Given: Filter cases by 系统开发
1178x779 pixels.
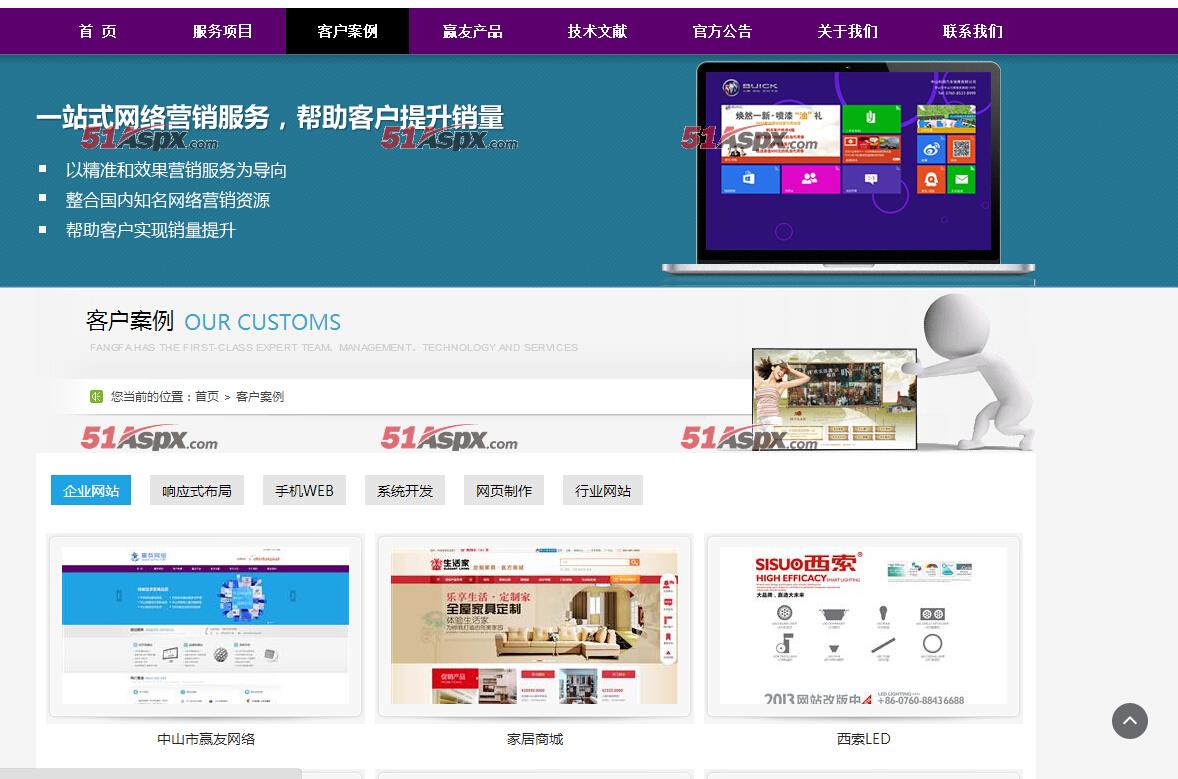Looking at the screenshot, I should (x=405, y=491).
